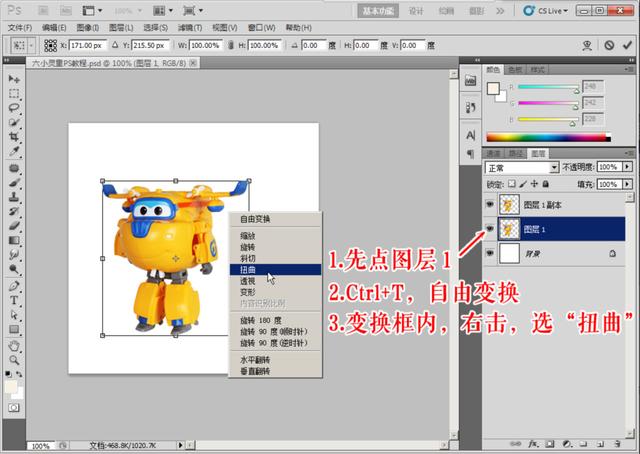The image size is (640, 454).
Task: Select the Path Selection tool
Action: point(14,315)
